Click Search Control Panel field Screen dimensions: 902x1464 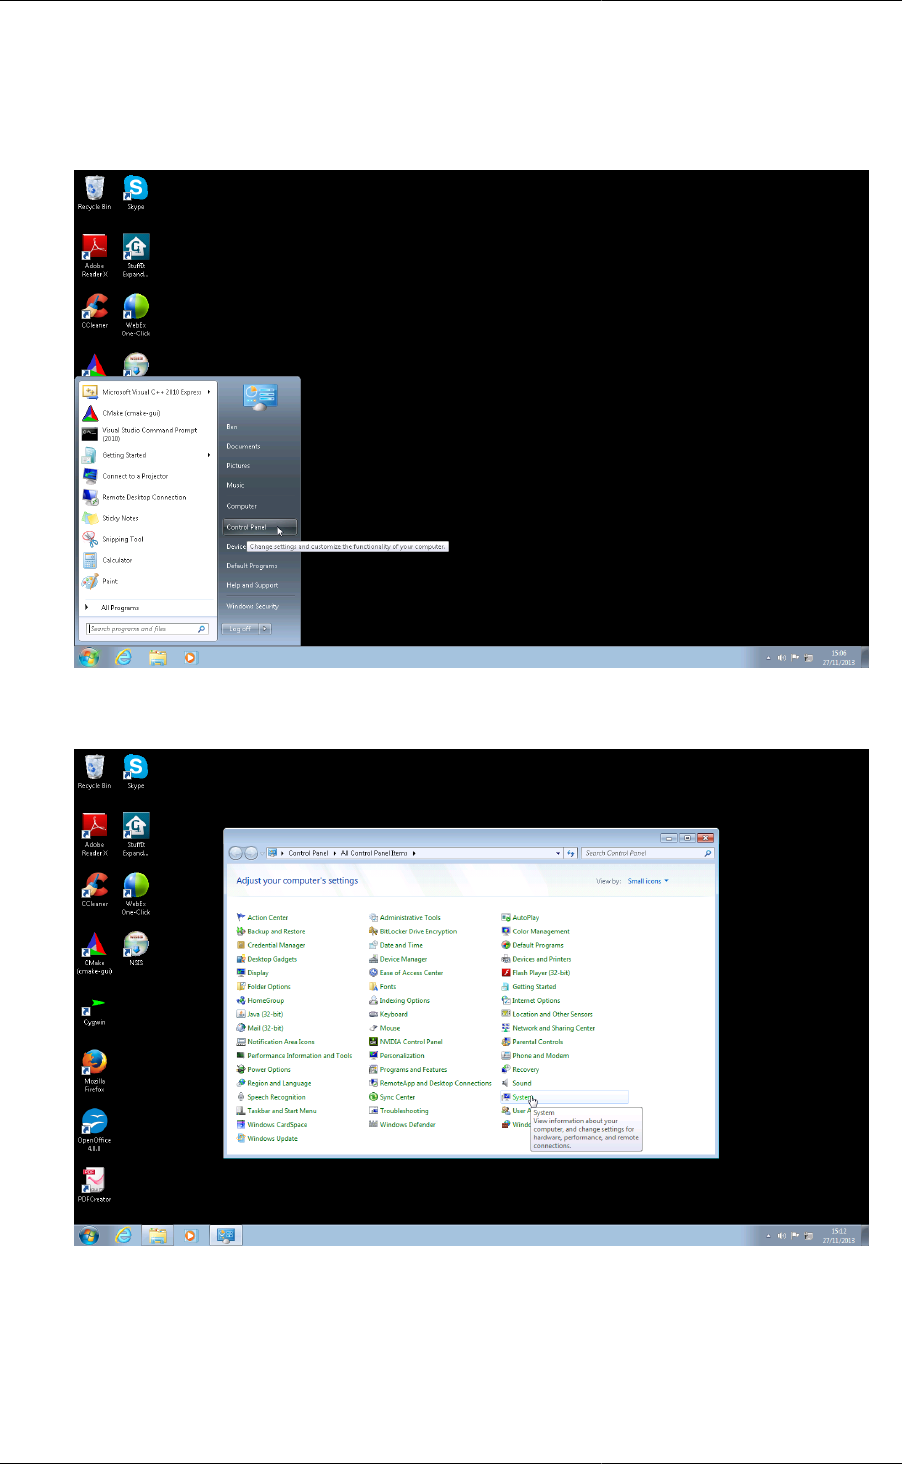click(647, 853)
